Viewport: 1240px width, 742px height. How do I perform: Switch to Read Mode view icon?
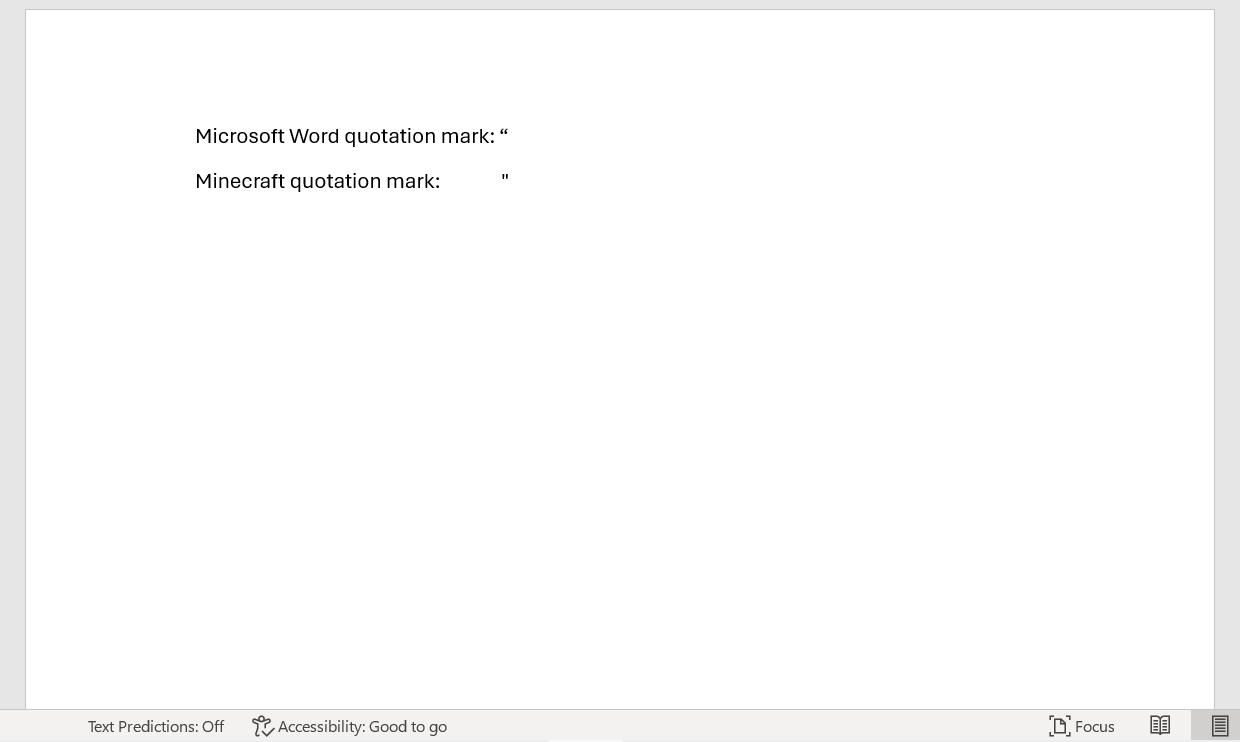pos(1160,726)
